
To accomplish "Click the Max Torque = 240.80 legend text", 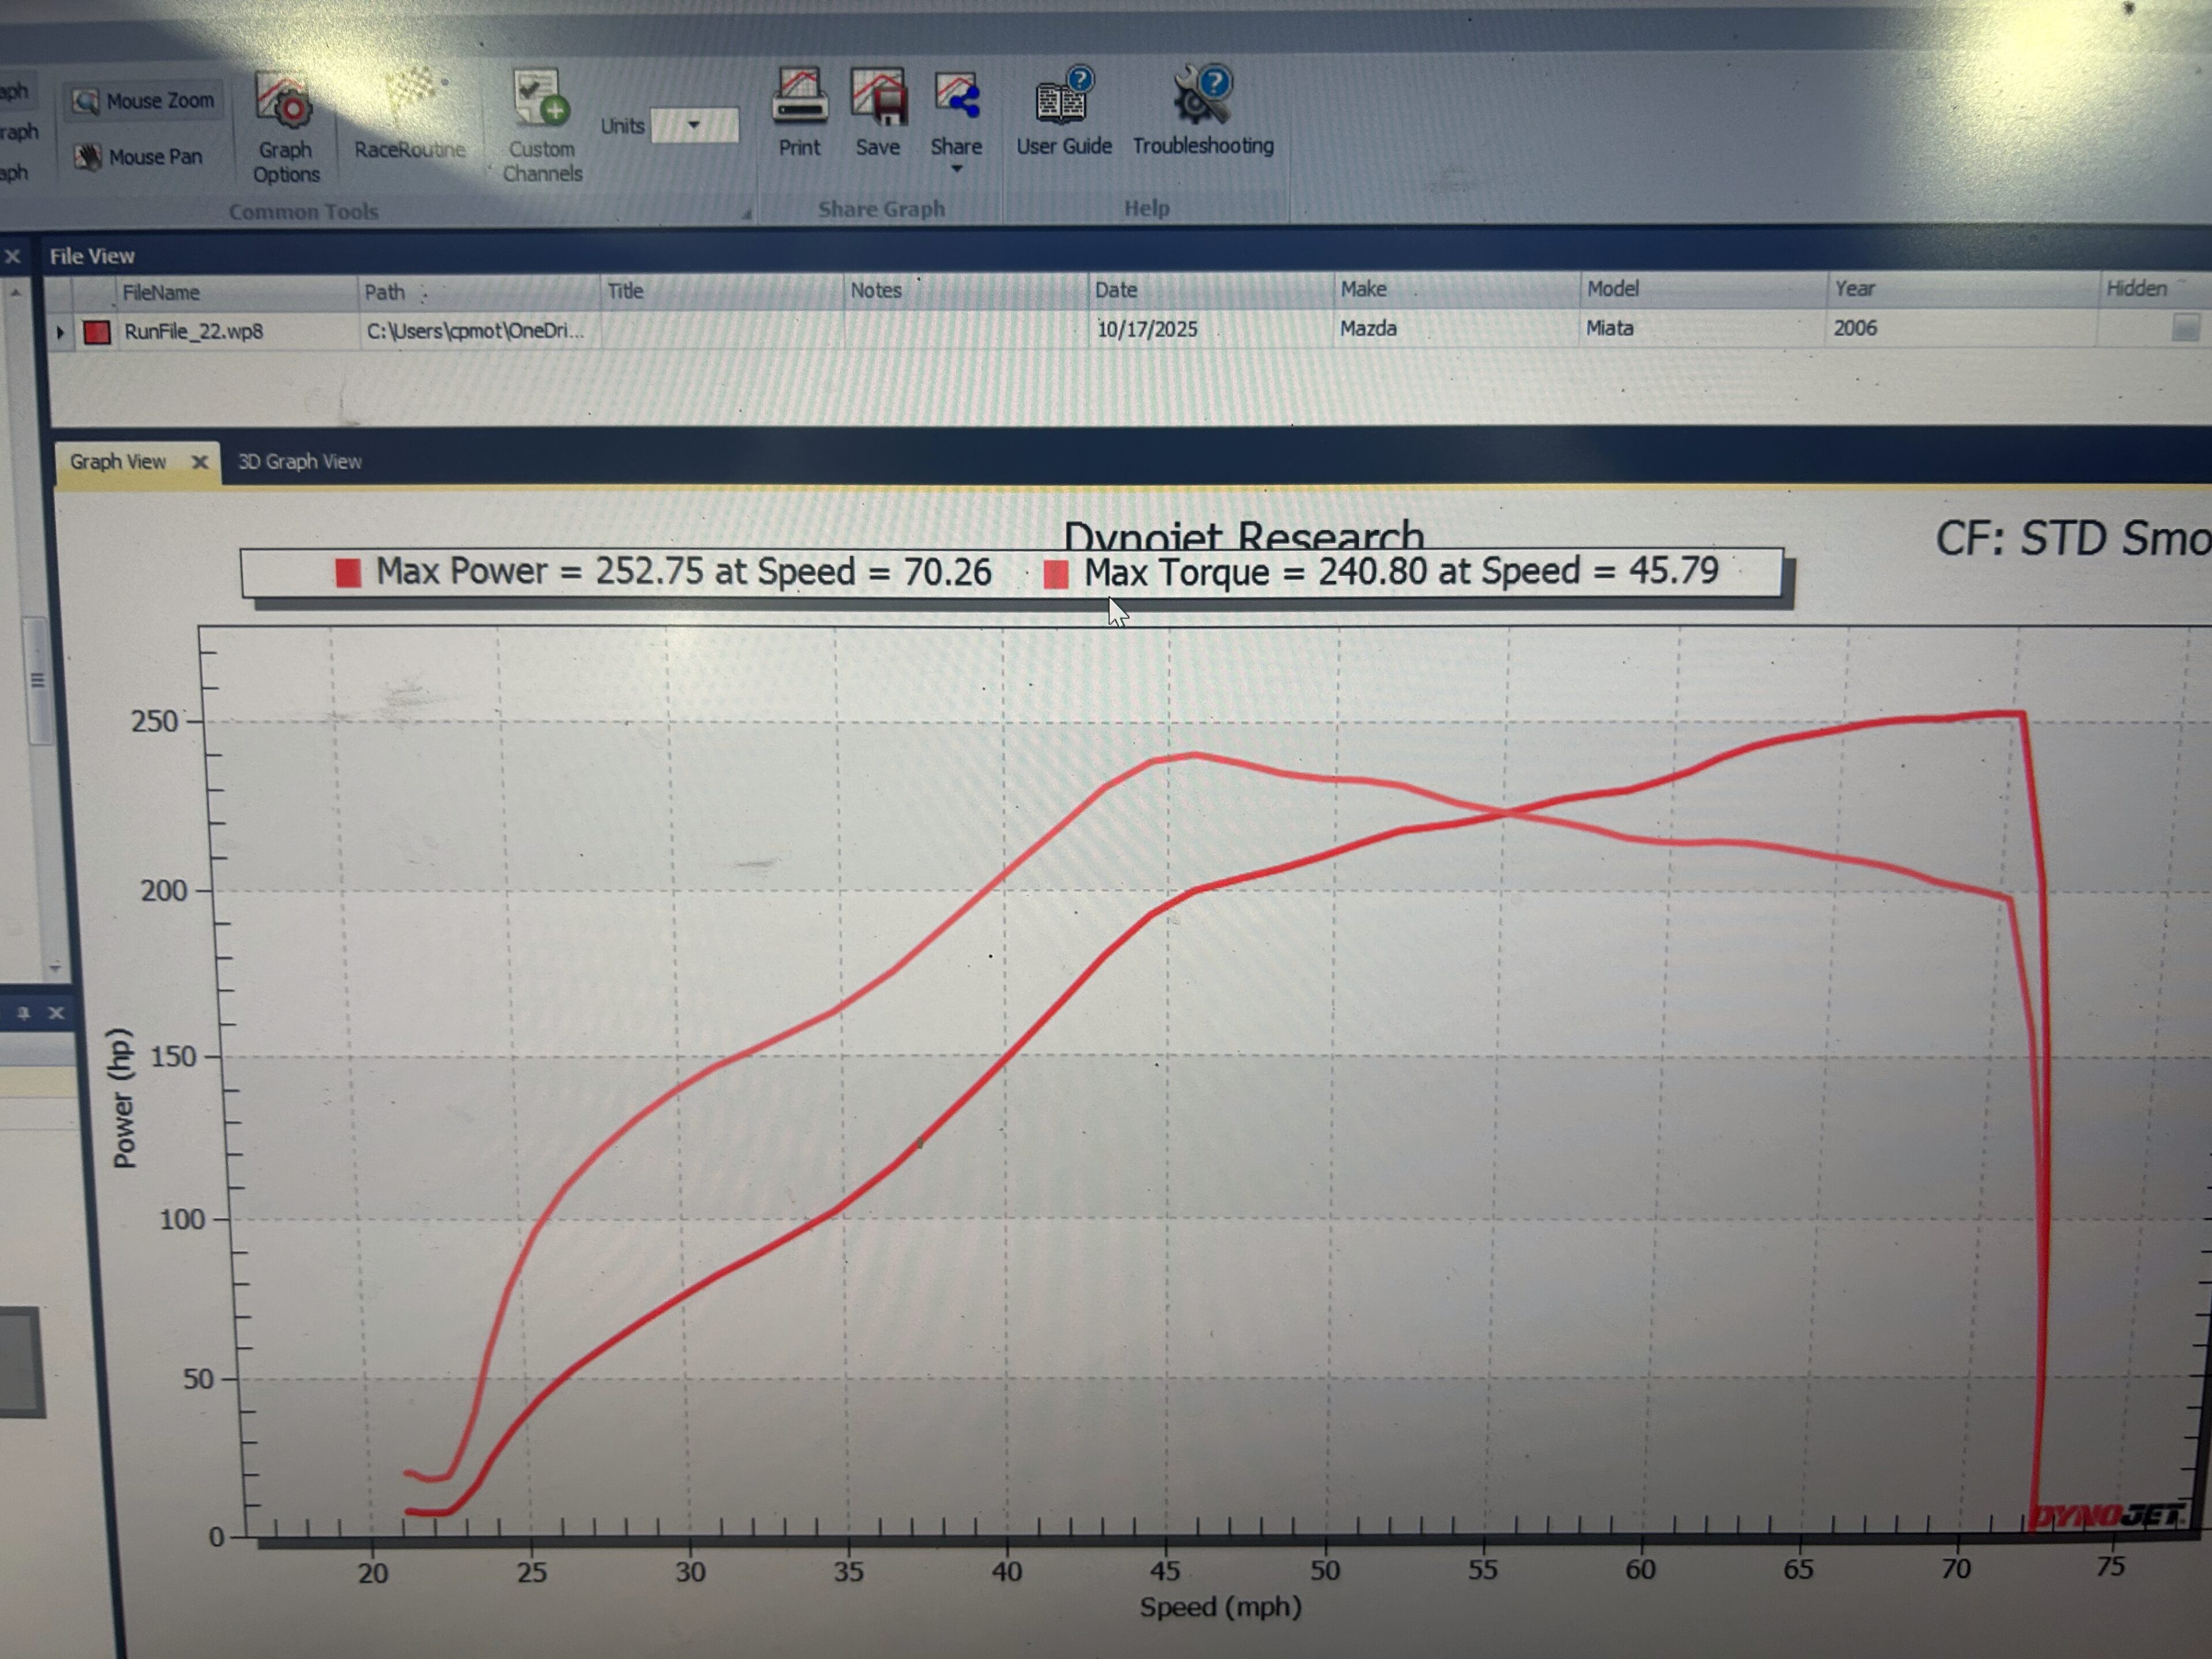I will (1401, 571).
